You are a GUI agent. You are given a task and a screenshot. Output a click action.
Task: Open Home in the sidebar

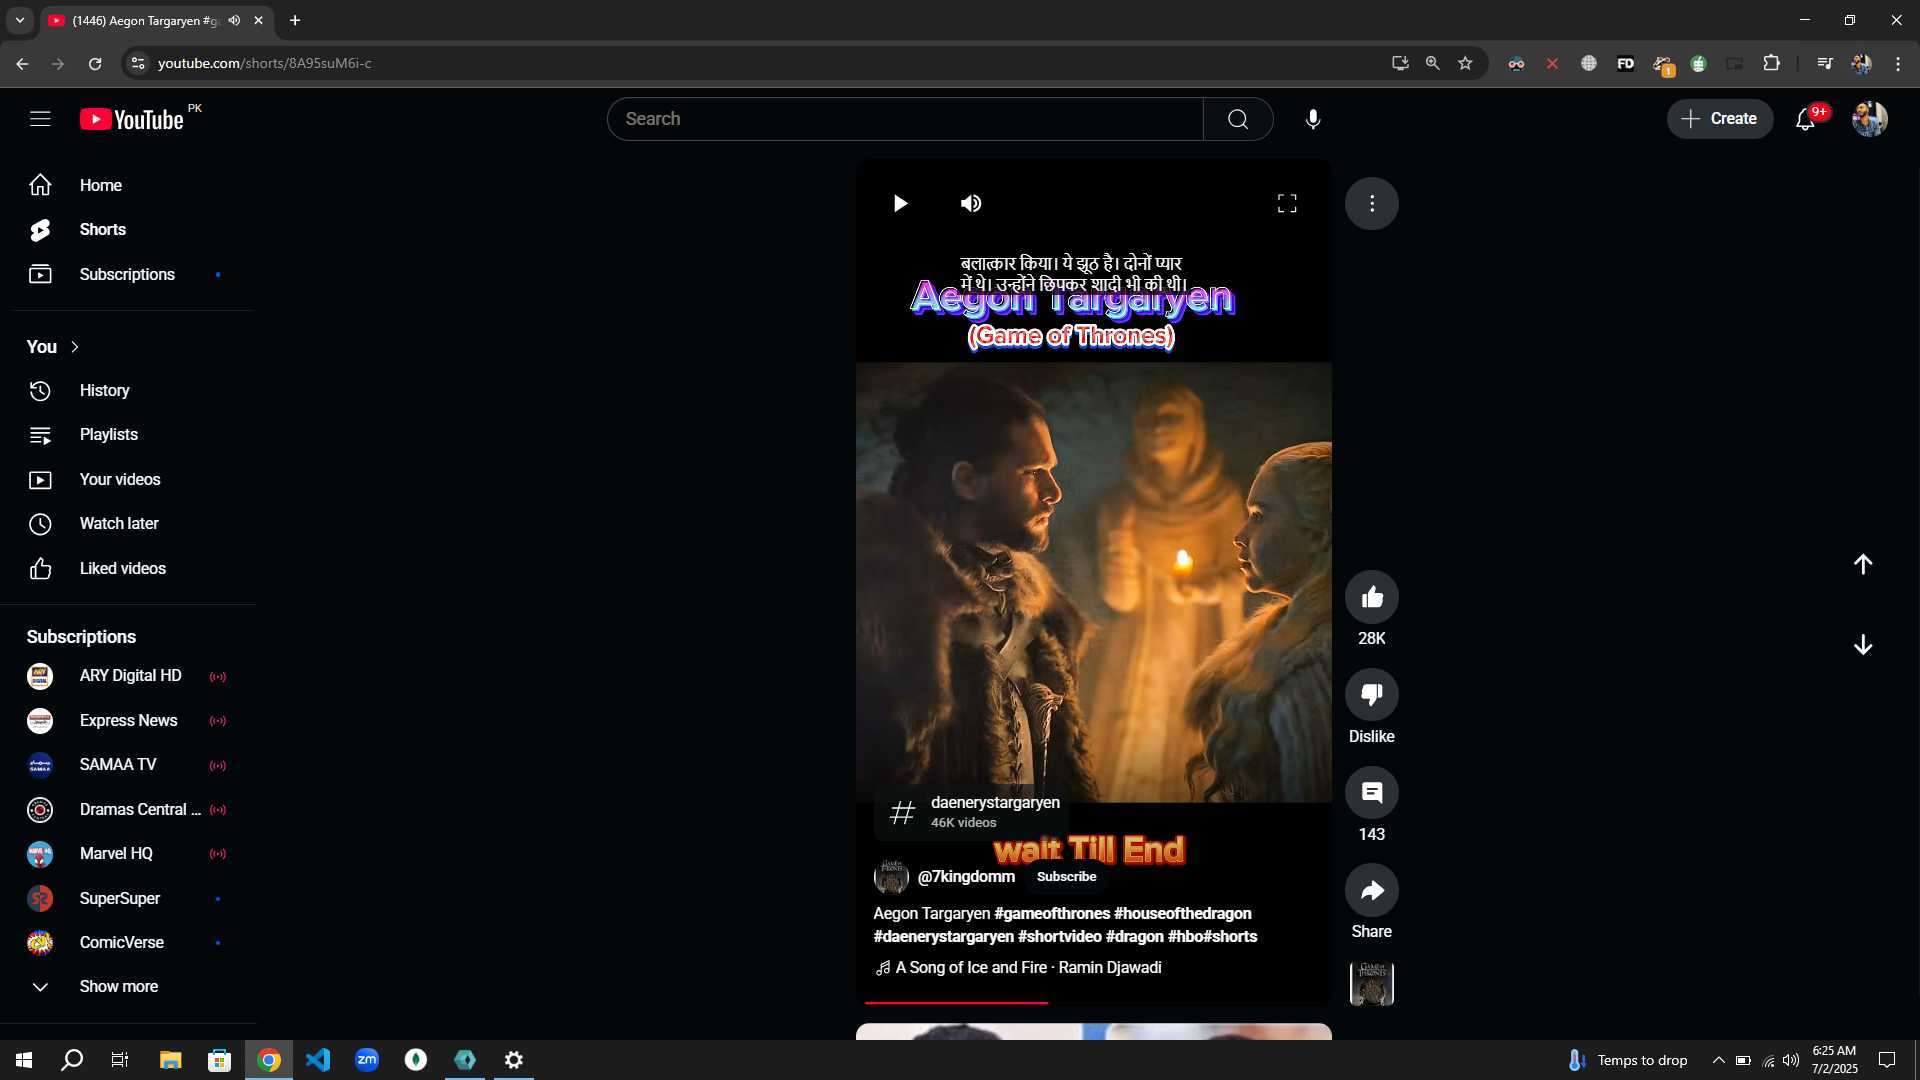128,185
